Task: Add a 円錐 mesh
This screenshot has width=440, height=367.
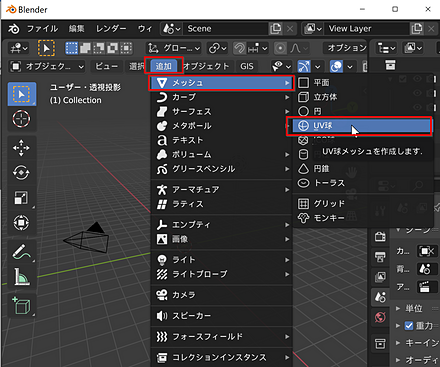Action: point(362,169)
